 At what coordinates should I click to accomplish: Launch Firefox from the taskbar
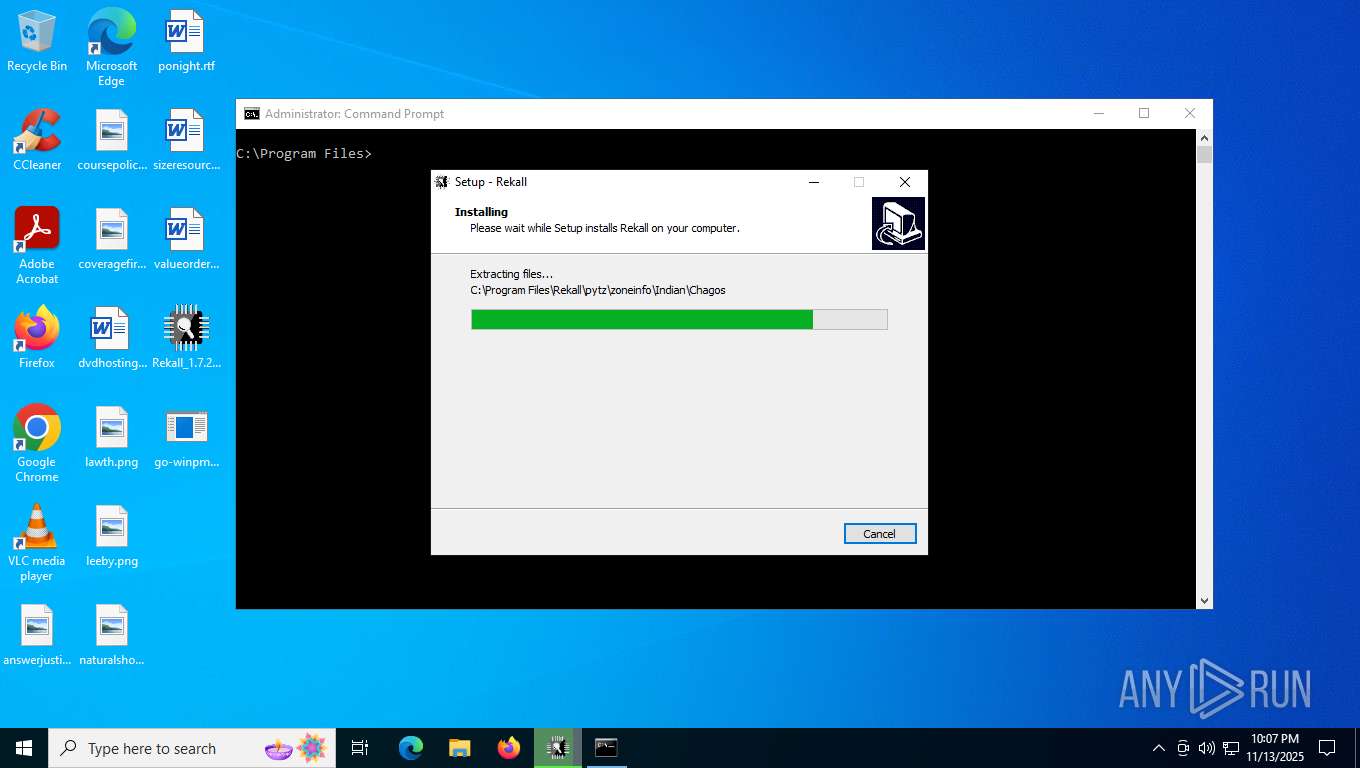[509, 748]
